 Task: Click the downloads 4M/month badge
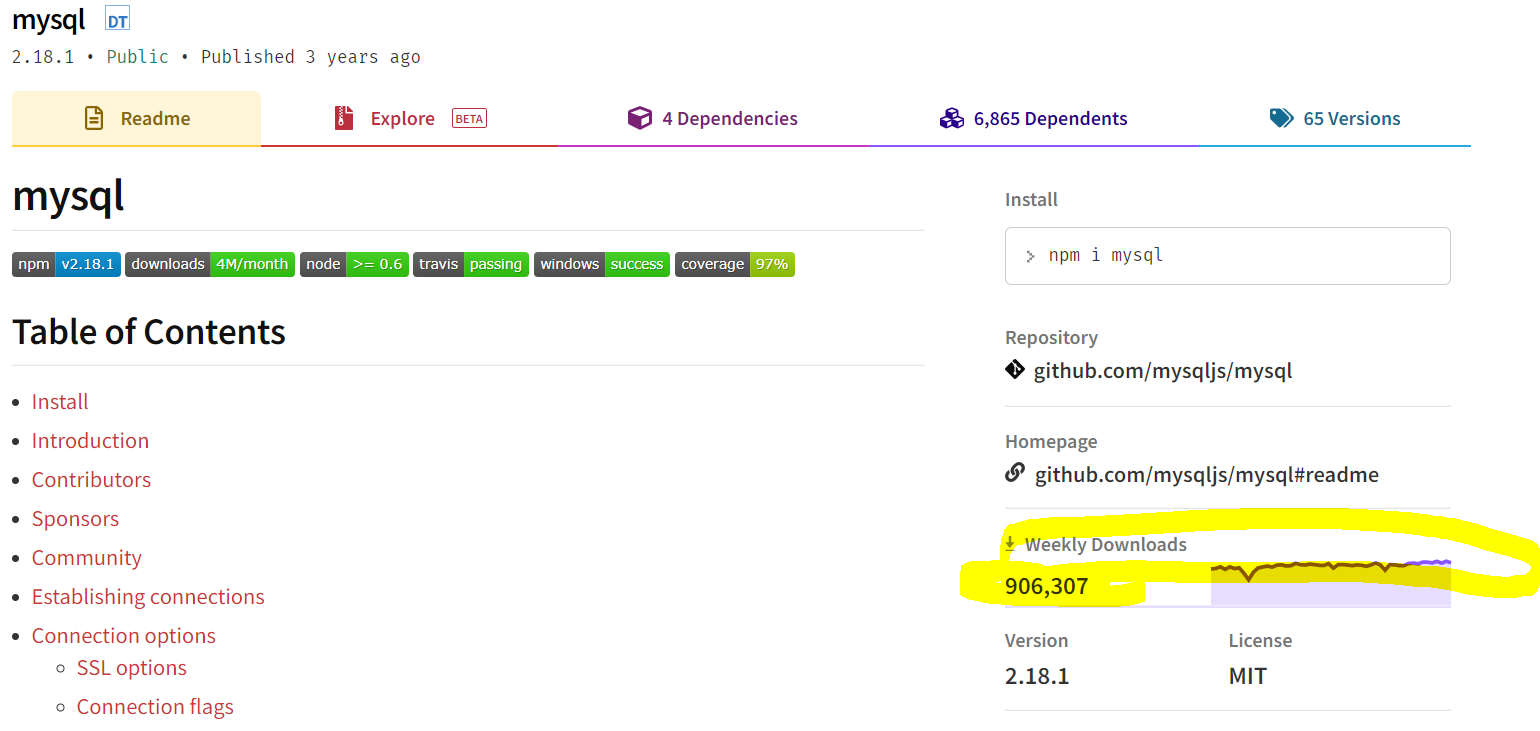click(210, 264)
